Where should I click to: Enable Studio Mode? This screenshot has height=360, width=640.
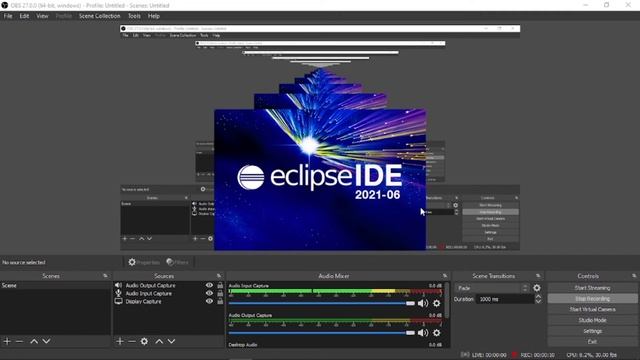(592, 320)
